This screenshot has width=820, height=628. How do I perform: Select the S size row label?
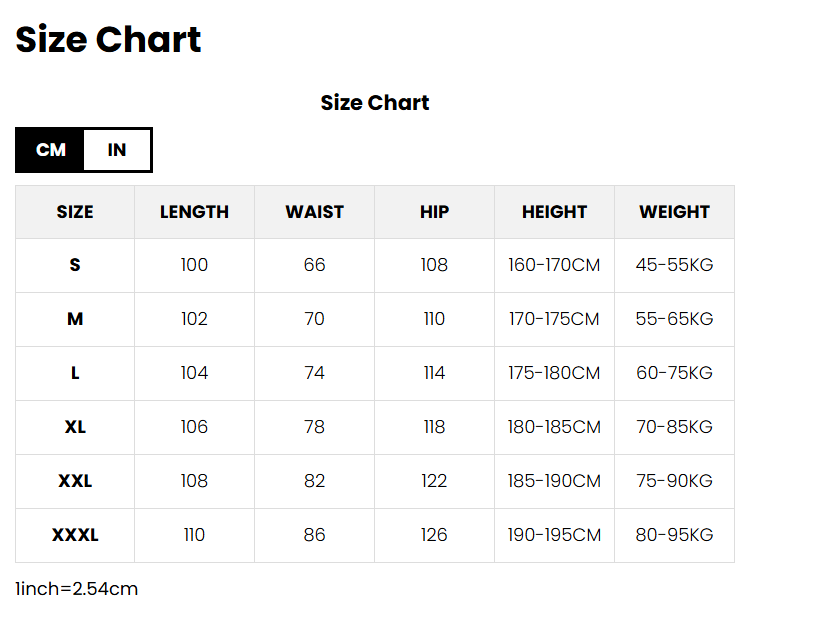click(75, 265)
